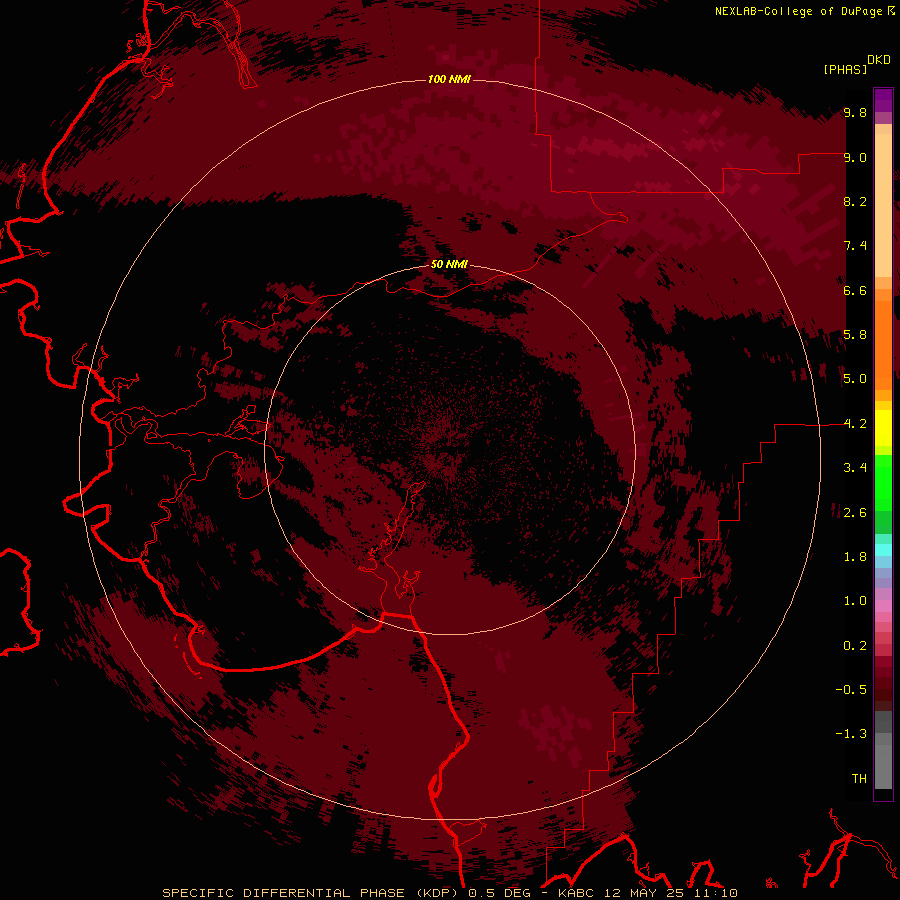
Task: Click the 1.0 legend value
Action: 855,601
